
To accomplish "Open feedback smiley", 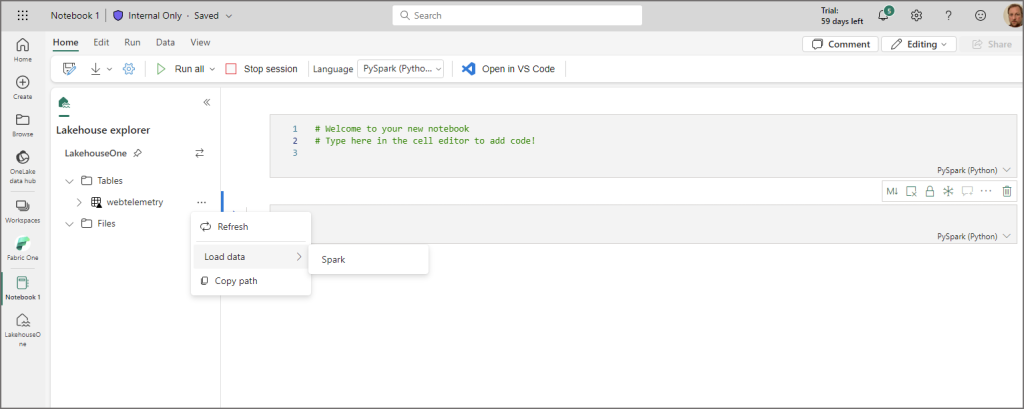I will (980, 15).
